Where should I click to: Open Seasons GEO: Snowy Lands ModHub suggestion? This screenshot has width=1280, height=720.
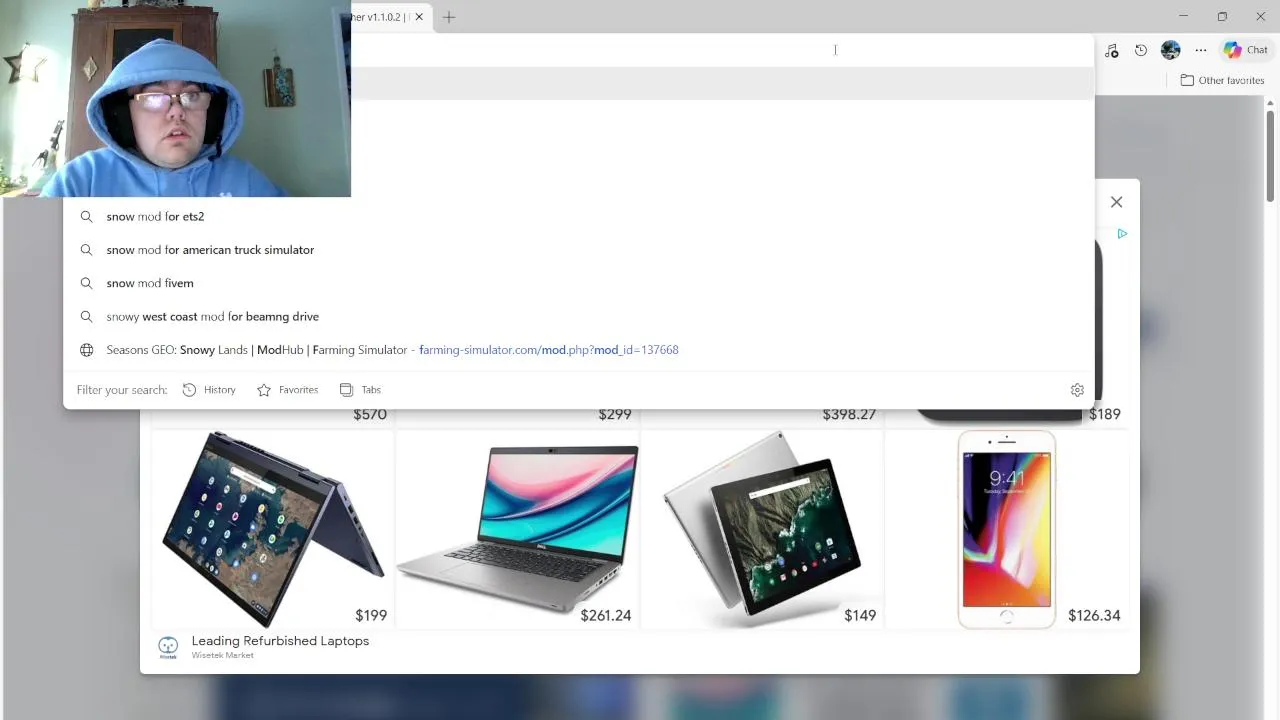point(579,350)
